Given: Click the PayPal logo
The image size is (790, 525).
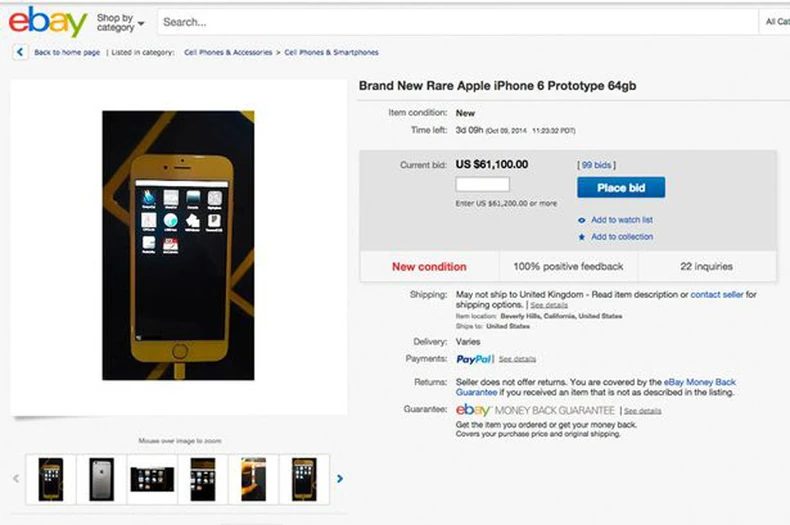Looking at the screenshot, I should pos(473,359).
